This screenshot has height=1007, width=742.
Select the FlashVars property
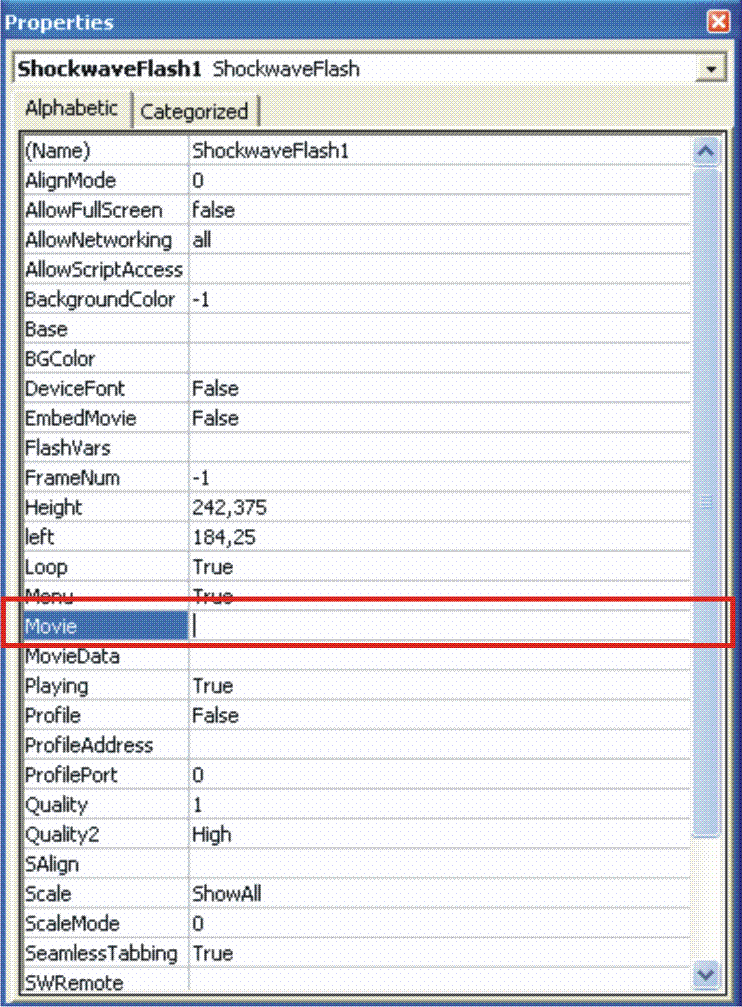(105, 448)
